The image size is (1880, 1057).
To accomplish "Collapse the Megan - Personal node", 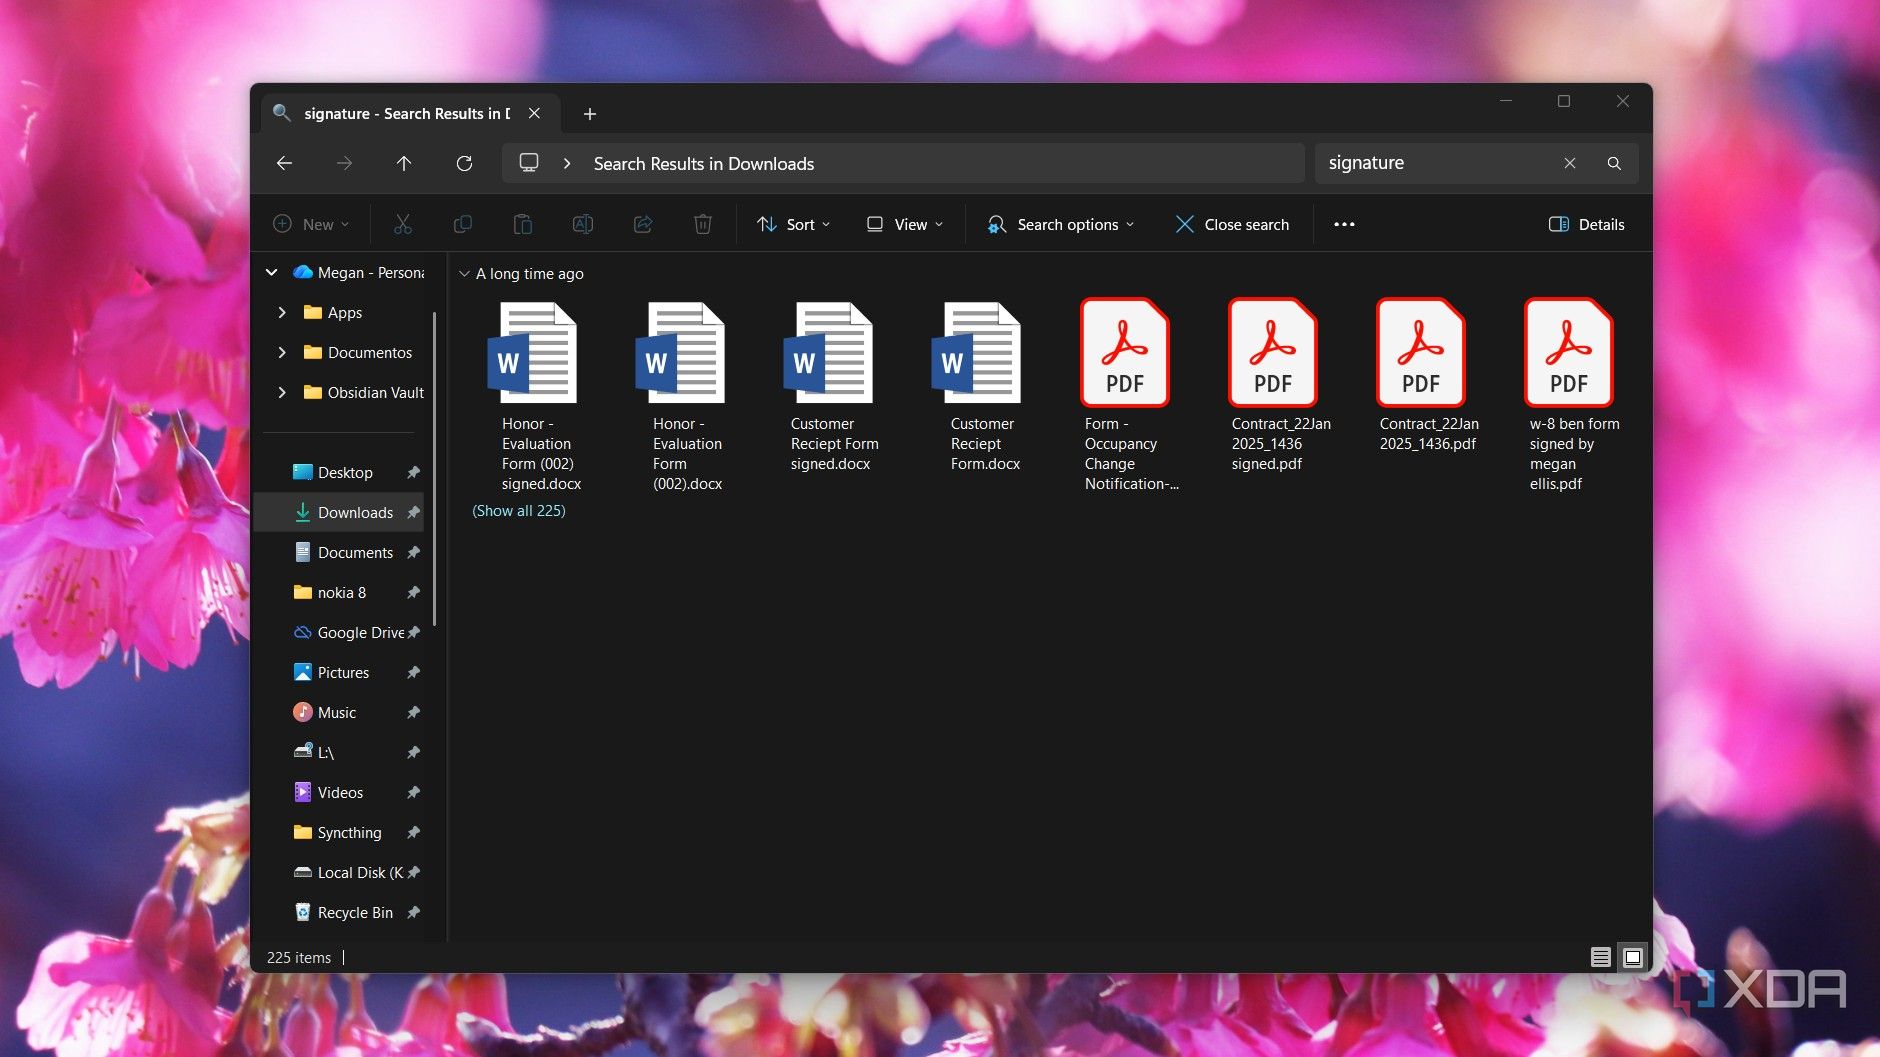I will 271,272.
